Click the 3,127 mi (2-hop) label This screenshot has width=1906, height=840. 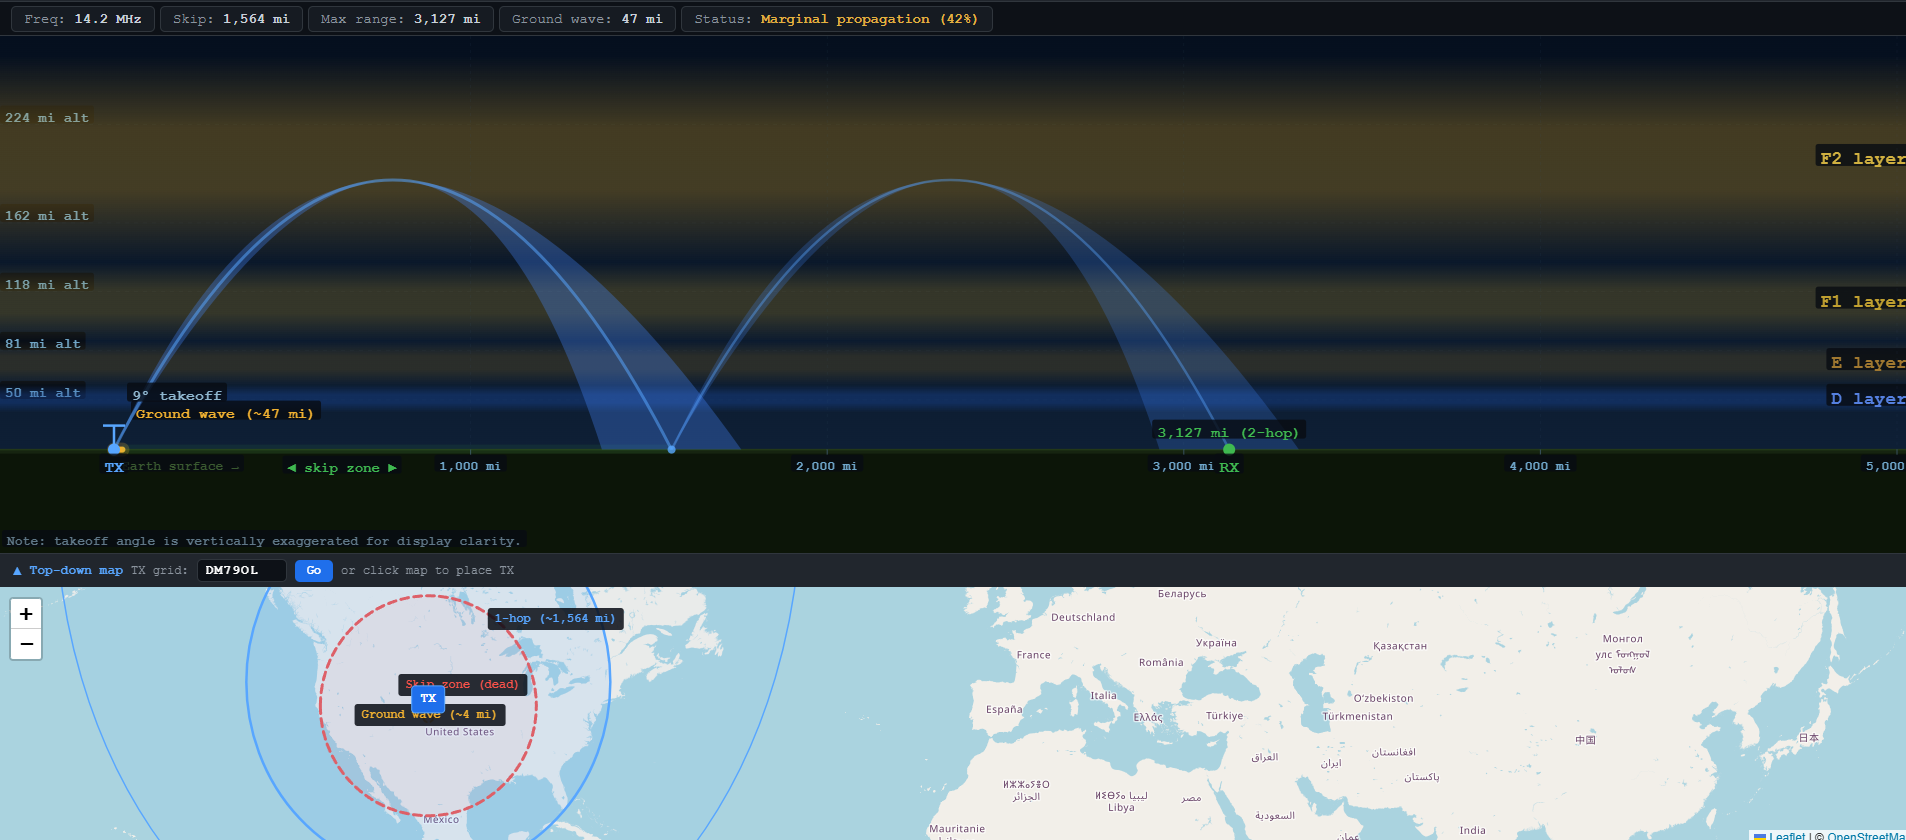point(1228,433)
